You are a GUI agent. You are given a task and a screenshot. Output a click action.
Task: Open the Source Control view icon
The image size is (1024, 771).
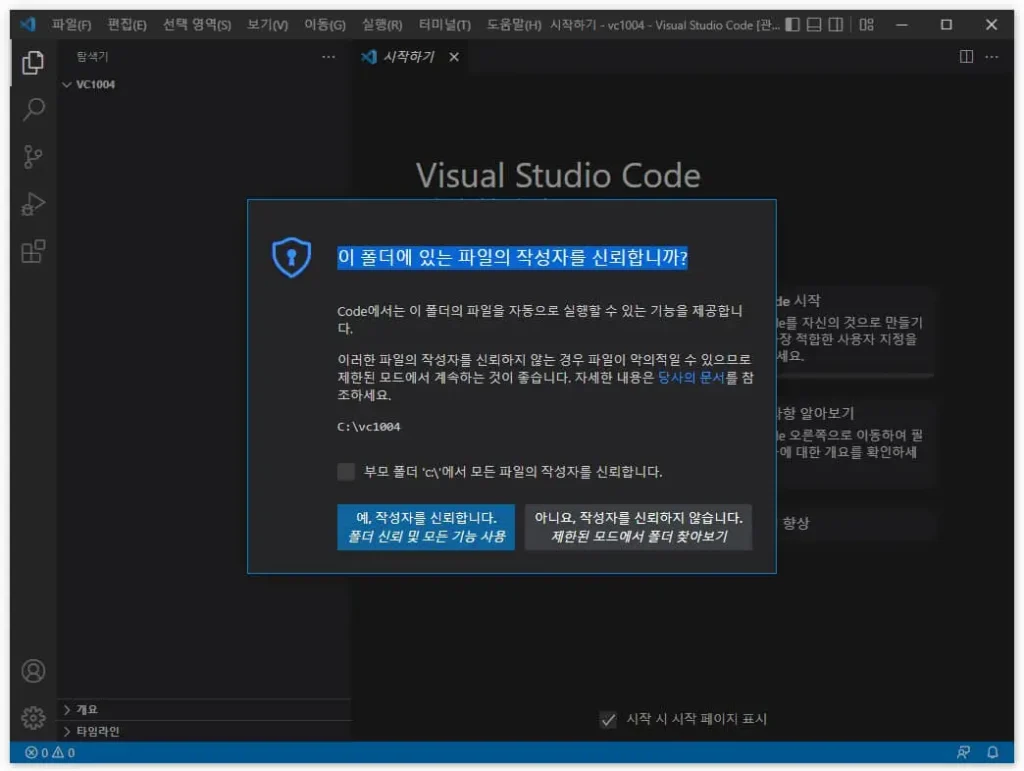[x=33, y=156]
